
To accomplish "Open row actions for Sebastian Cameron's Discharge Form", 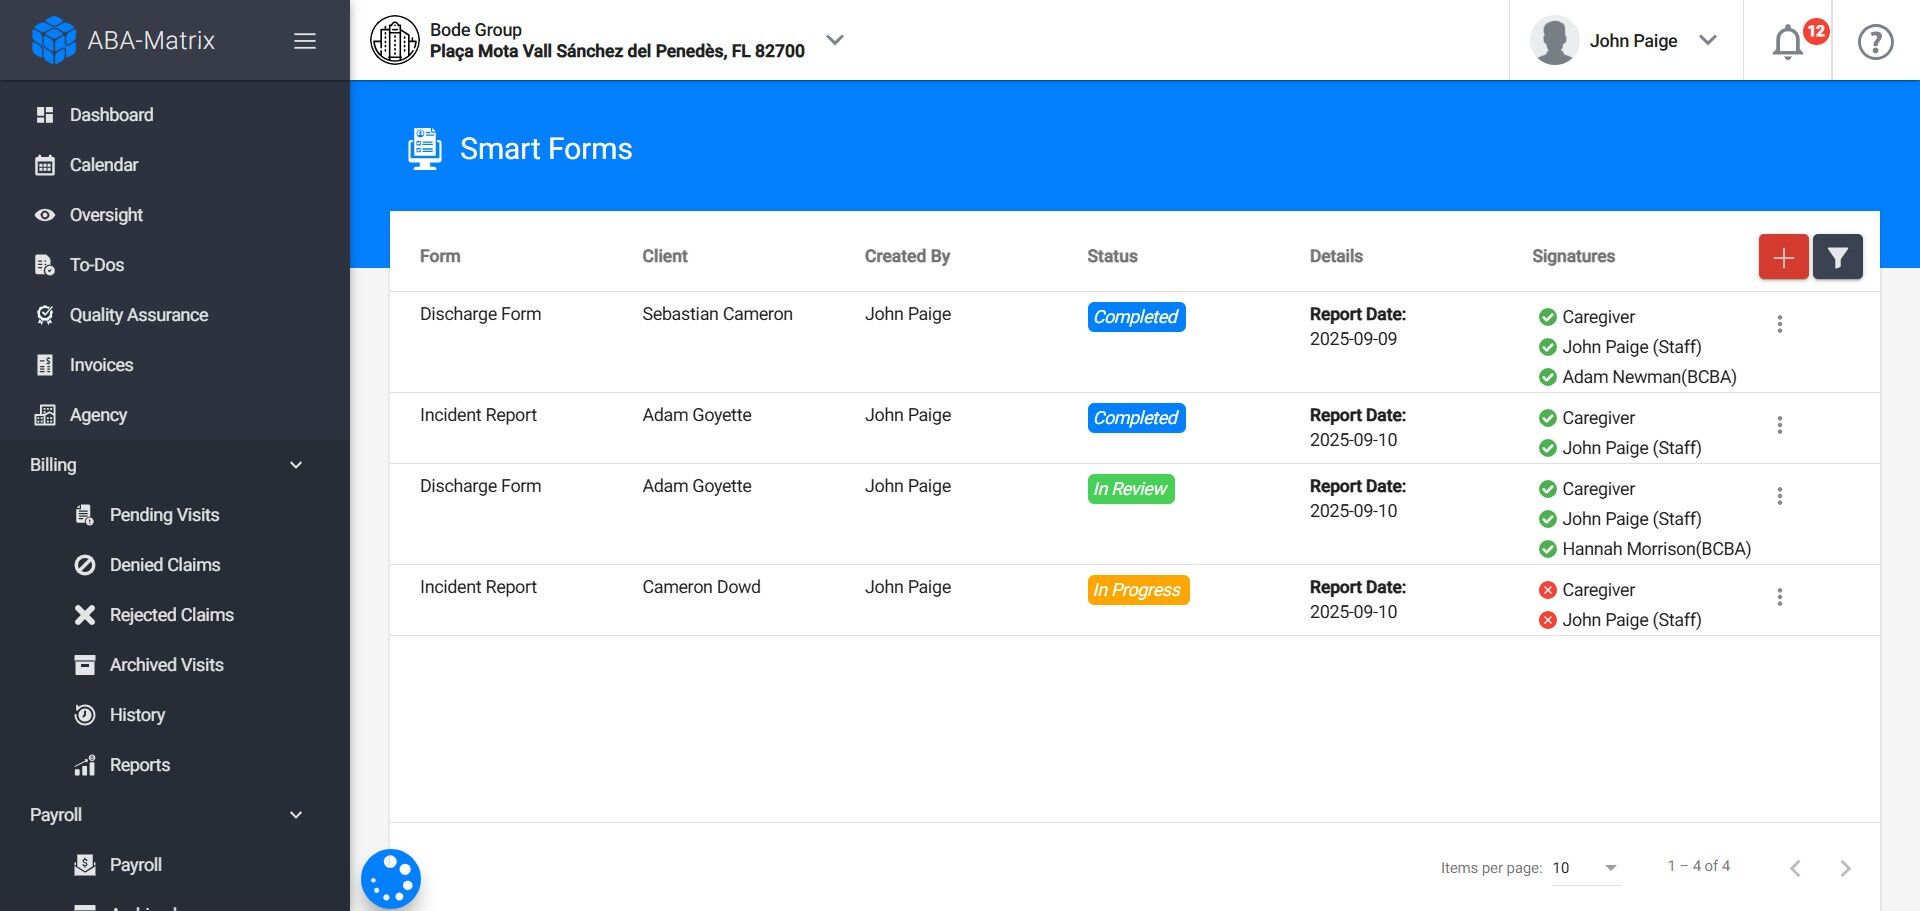I will 1779,324.
